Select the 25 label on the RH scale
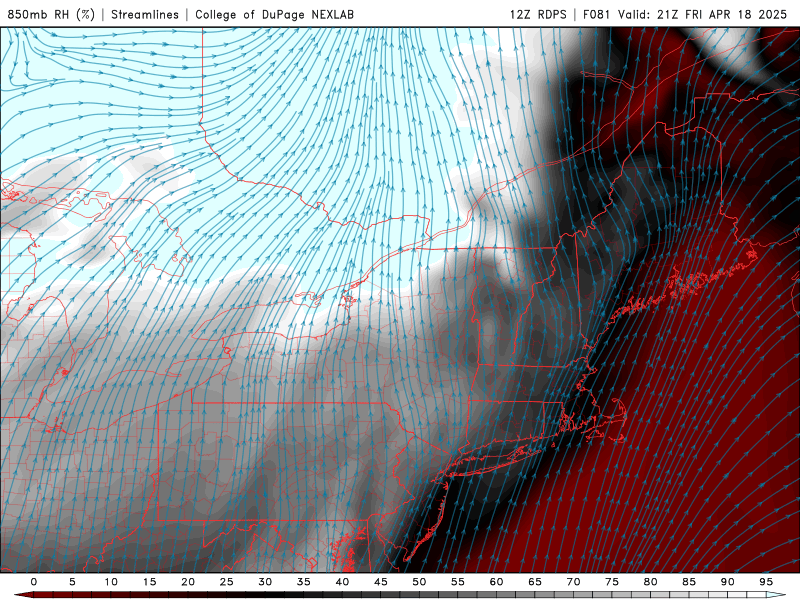The height and width of the screenshot is (600, 800). (x=227, y=582)
